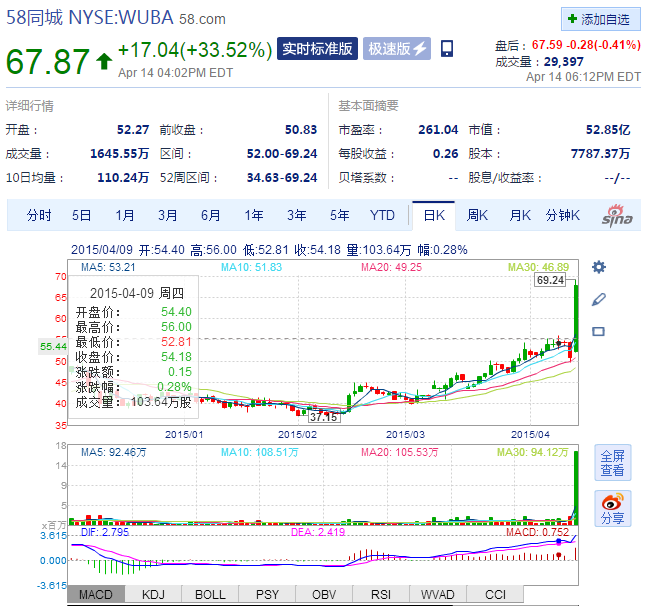Select the 3月 chart tab
Image resolution: width=654 pixels, height=606 pixels.
[x=168, y=215]
